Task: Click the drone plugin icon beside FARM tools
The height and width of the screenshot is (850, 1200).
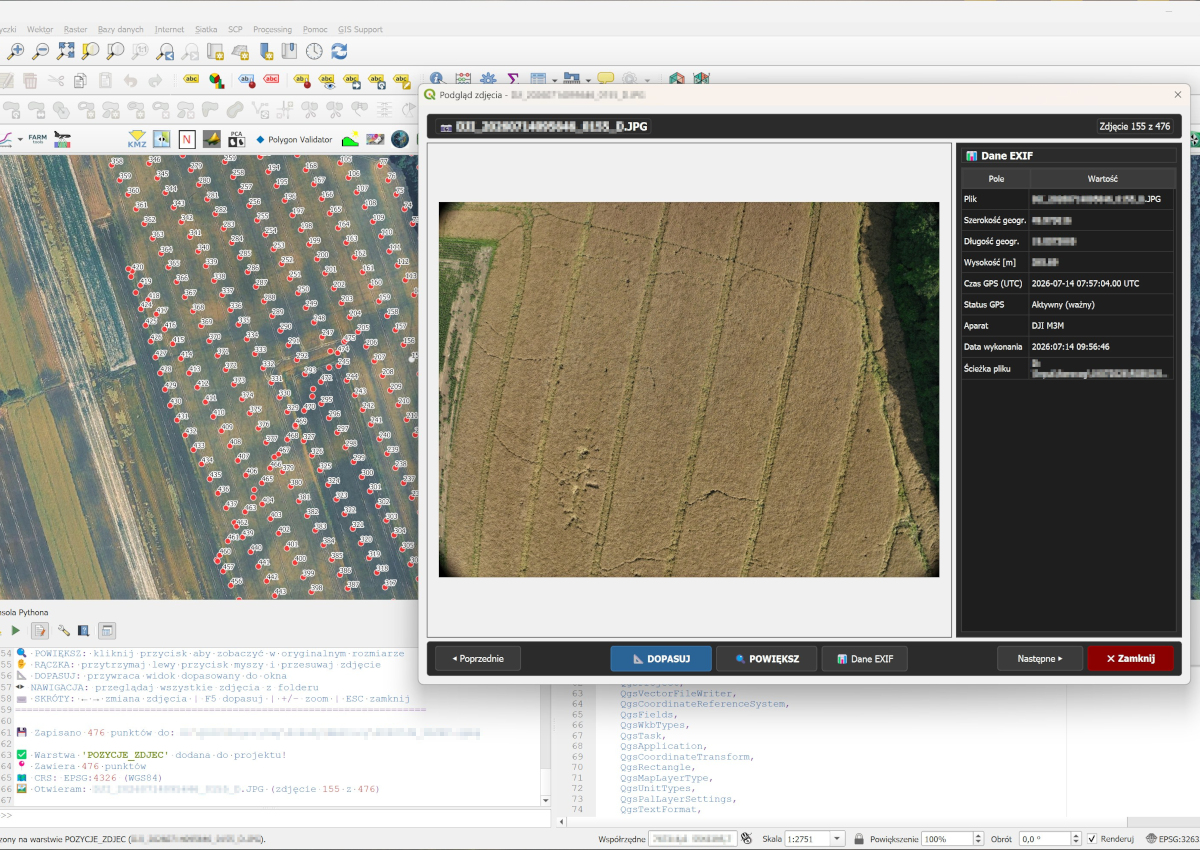Action: (x=63, y=139)
